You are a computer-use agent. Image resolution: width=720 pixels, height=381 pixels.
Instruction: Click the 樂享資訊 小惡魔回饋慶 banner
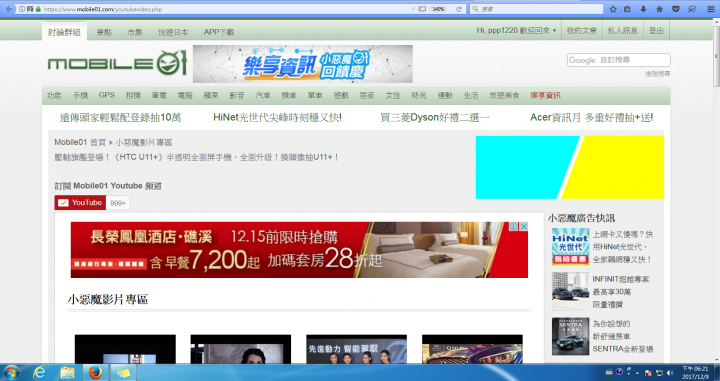pos(303,64)
